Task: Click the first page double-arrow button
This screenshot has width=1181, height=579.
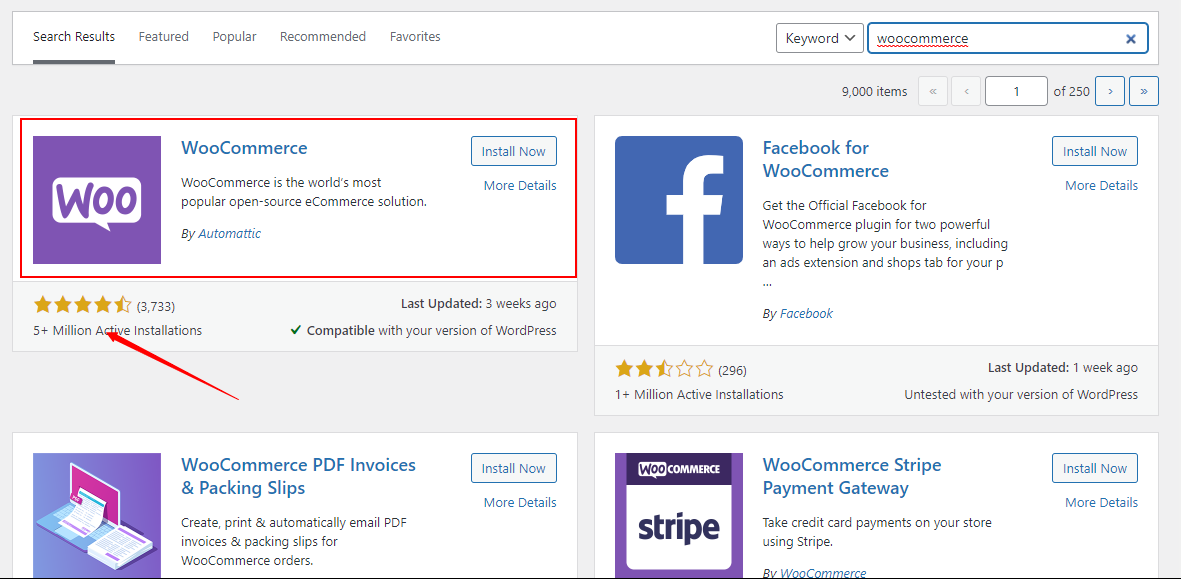Action: tap(933, 91)
